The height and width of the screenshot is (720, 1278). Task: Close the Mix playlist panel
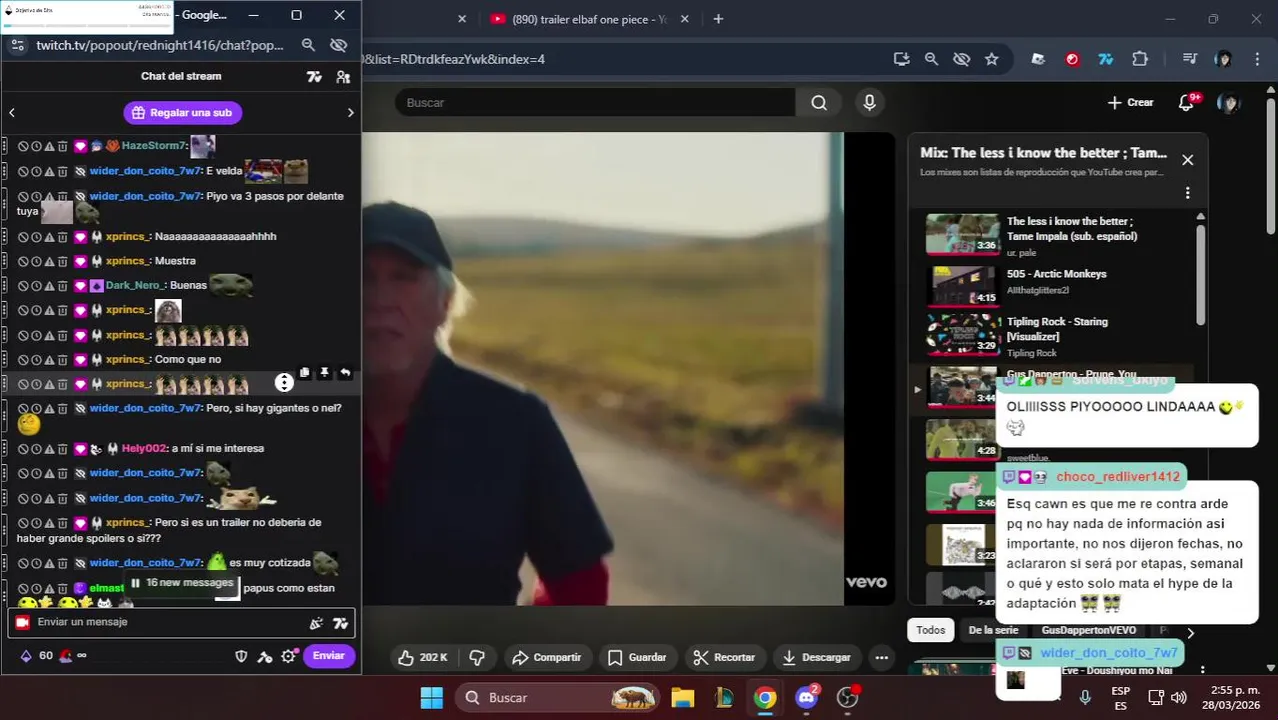[1187, 160]
